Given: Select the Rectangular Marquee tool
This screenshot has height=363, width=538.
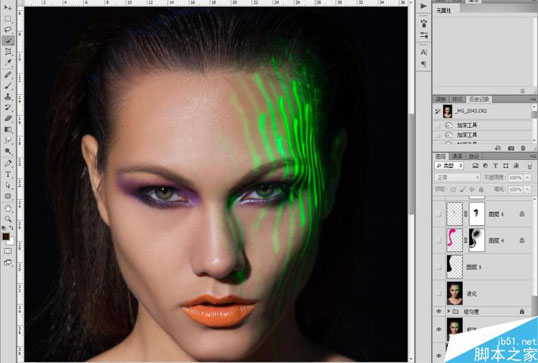Looking at the screenshot, I should pyautogui.click(x=8, y=19).
